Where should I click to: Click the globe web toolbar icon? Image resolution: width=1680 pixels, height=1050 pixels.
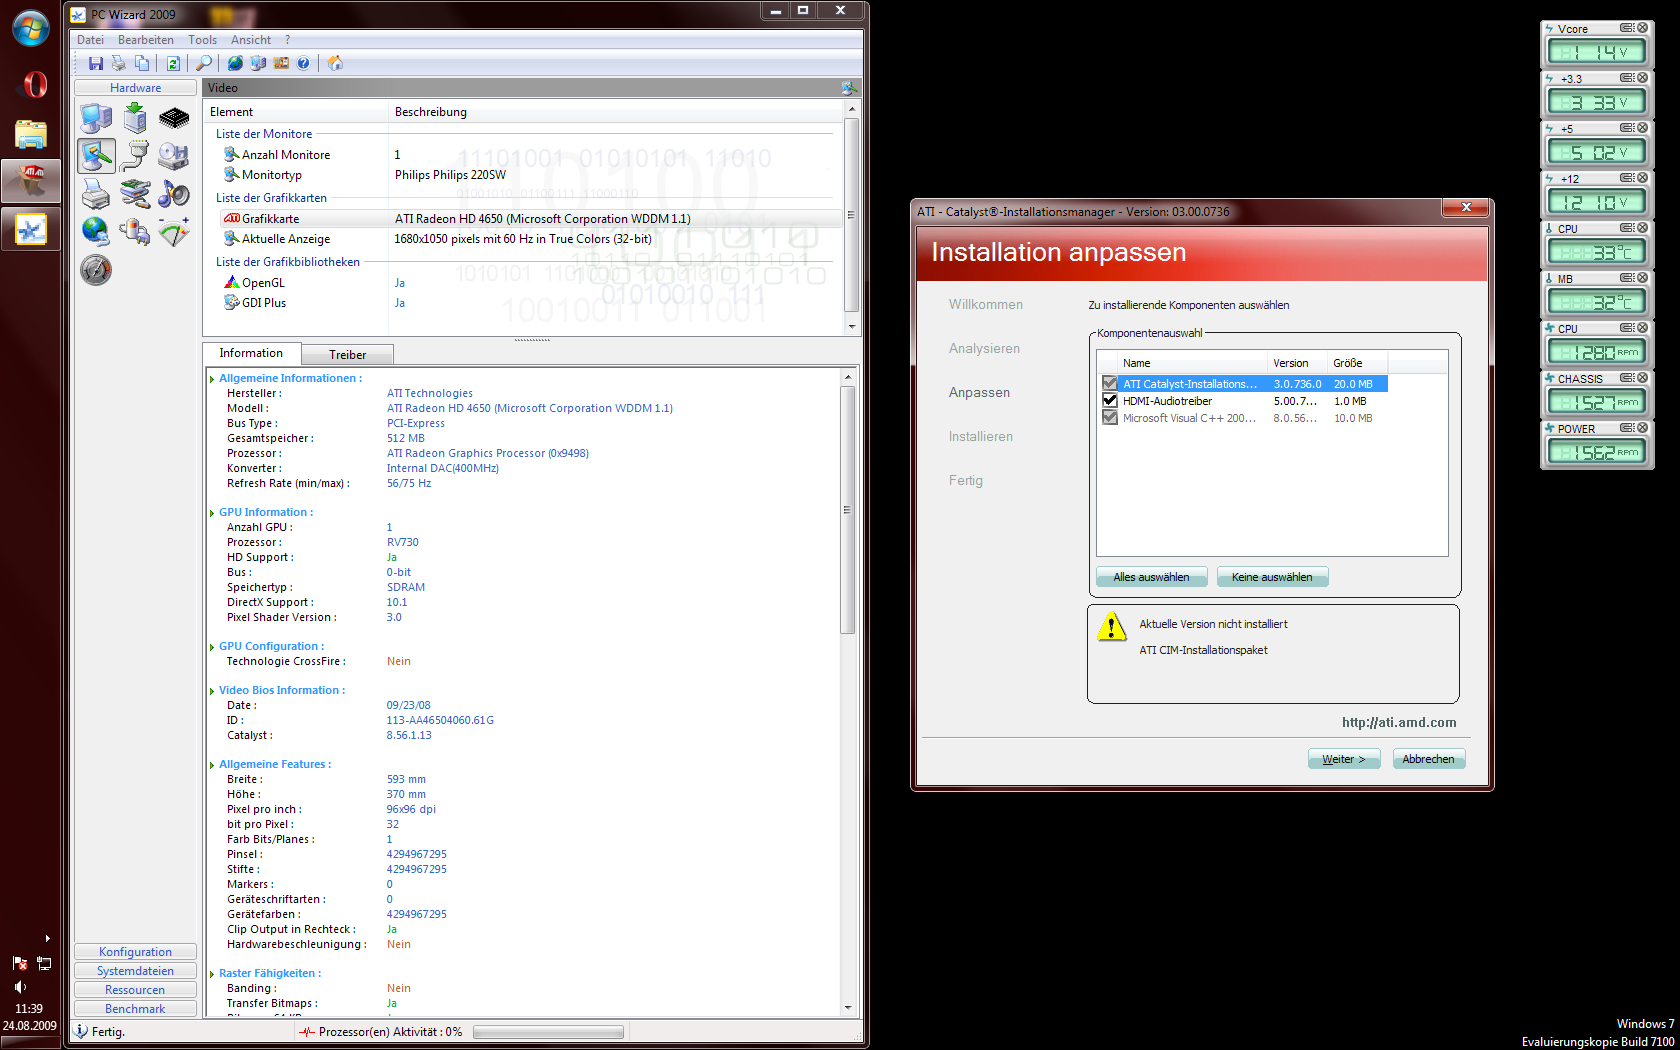tap(235, 63)
